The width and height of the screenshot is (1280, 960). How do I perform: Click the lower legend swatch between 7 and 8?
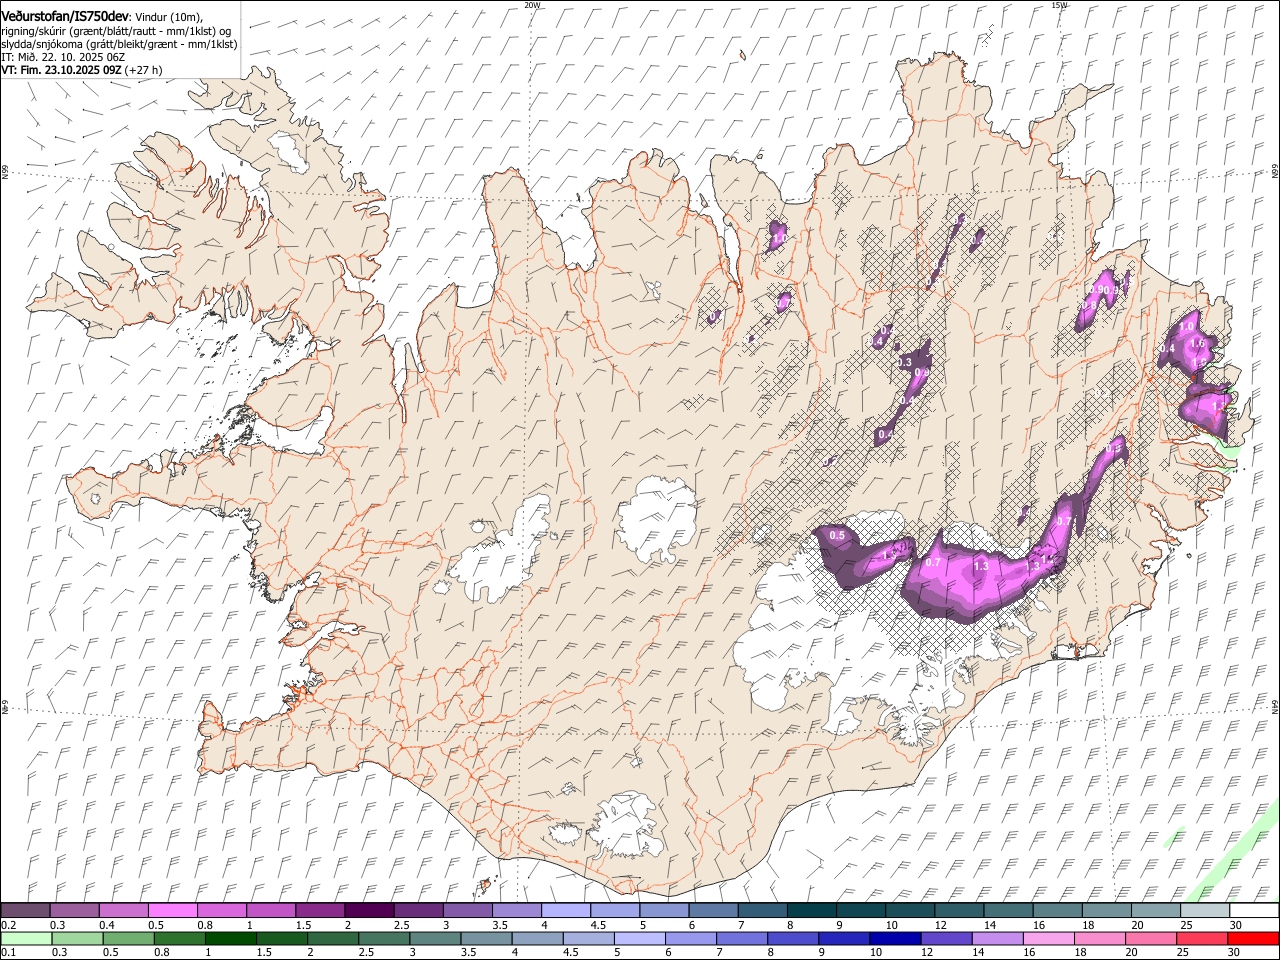click(741, 938)
